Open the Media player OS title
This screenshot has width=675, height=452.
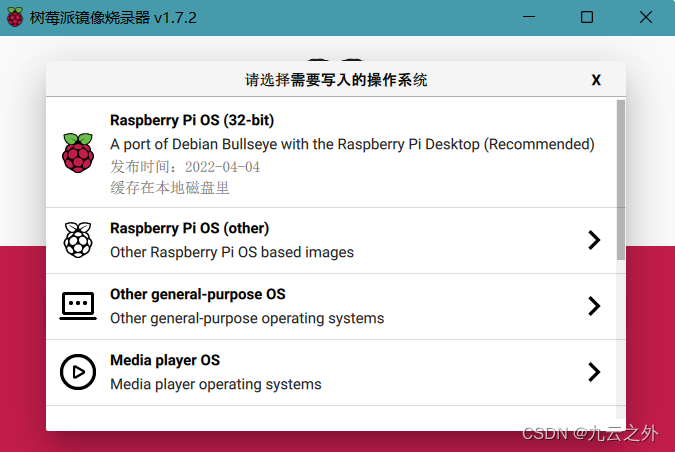[x=165, y=360]
